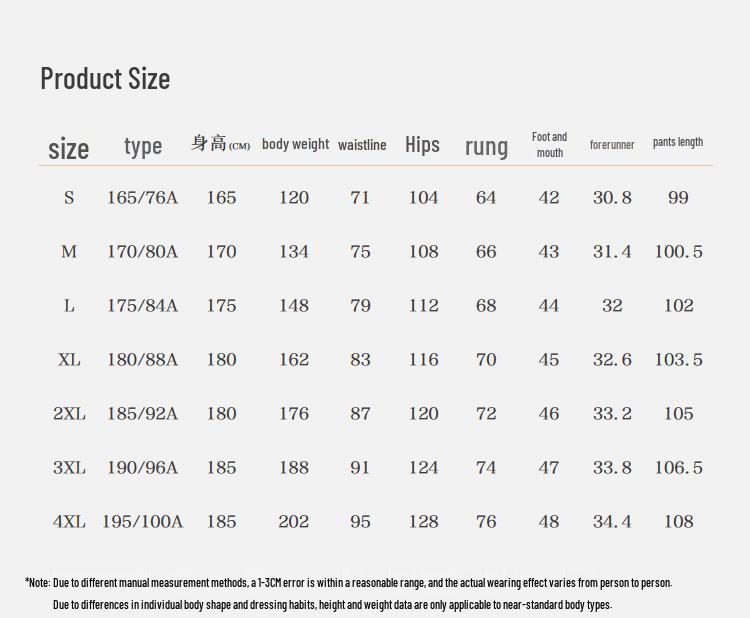Click the 'waistline' column header

(x=362, y=145)
